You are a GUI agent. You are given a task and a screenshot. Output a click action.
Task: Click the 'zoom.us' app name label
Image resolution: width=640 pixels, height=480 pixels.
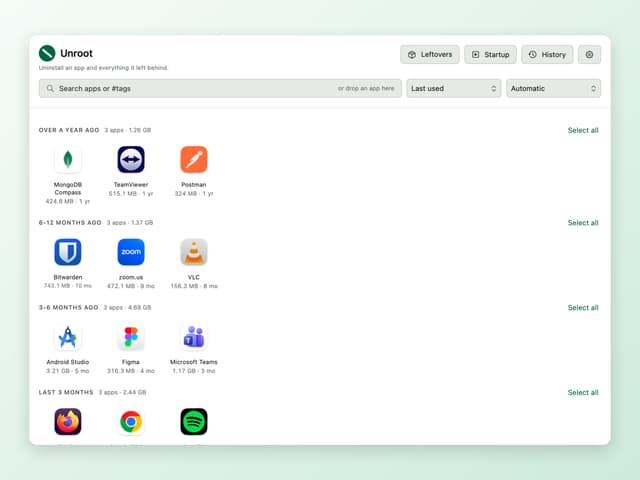pyautogui.click(x=131, y=278)
